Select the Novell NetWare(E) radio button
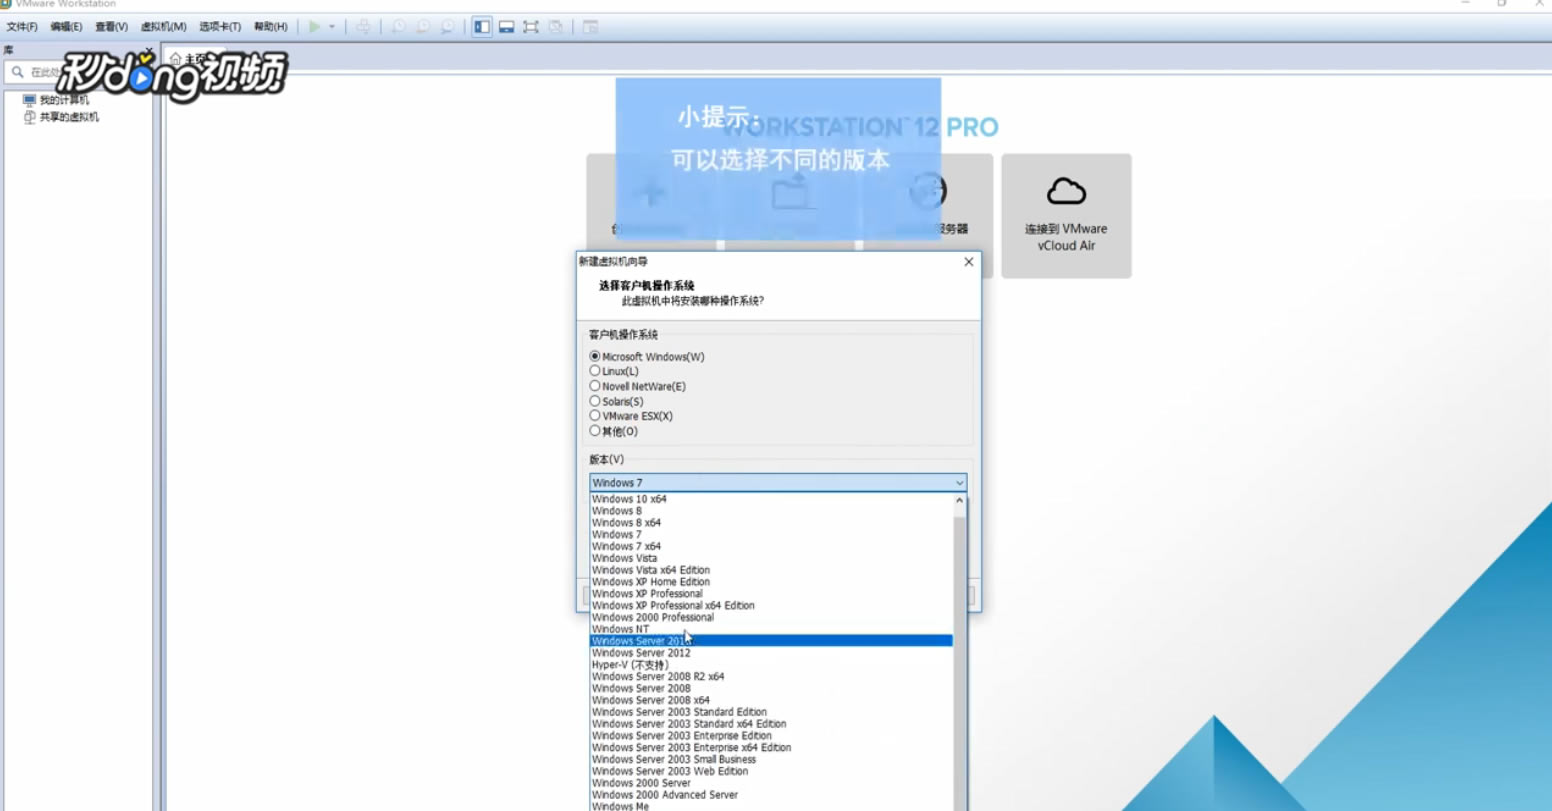The height and width of the screenshot is (811, 1552). pos(595,386)
